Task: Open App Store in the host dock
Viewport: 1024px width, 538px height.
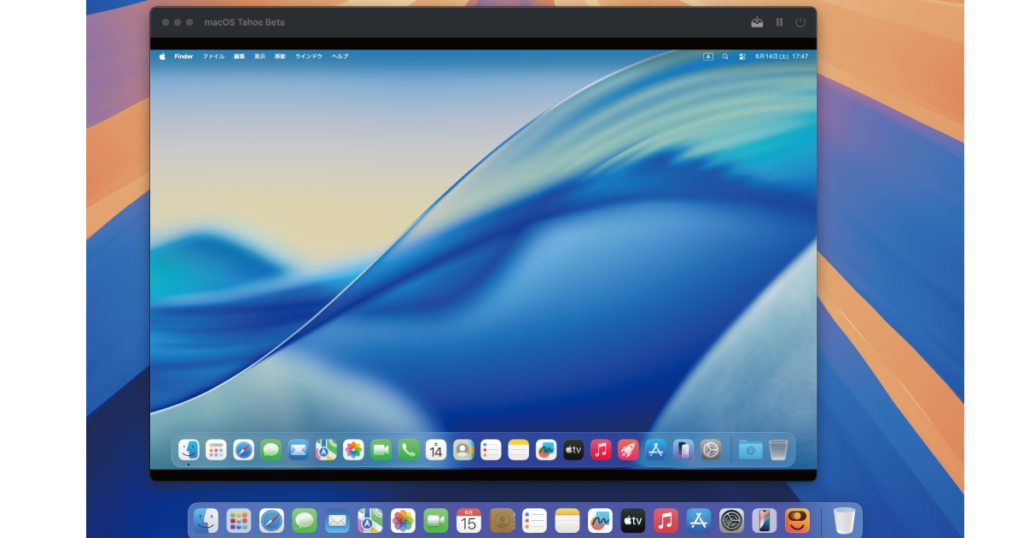Action: coord(698,520)
